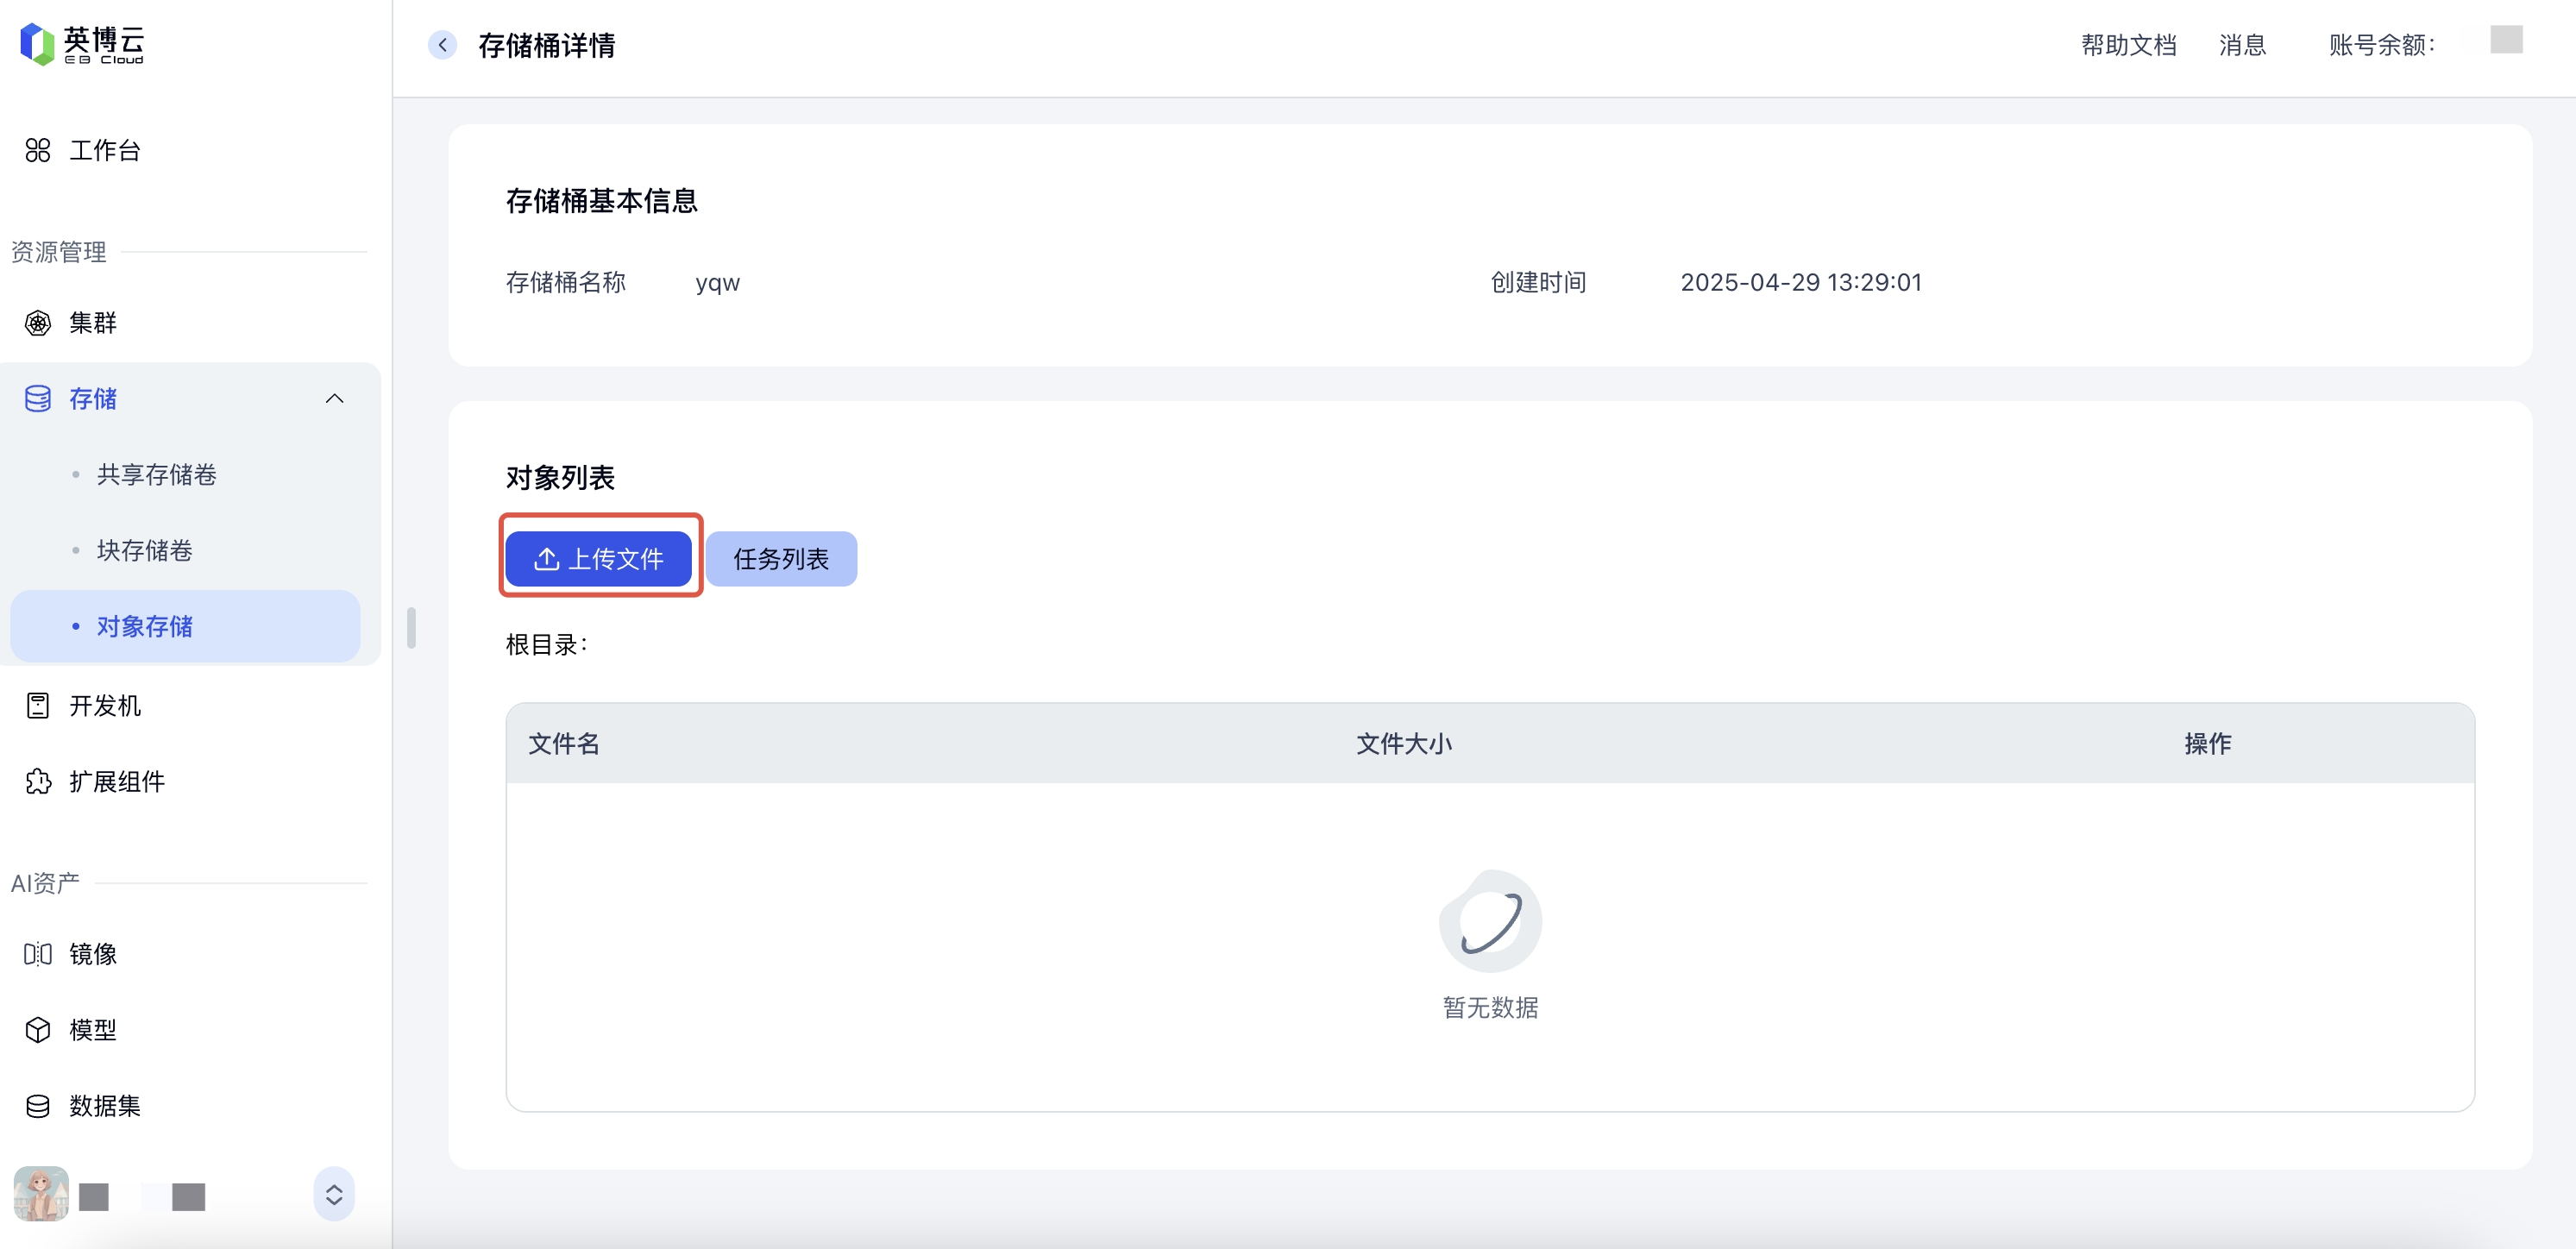2576x1249 pixels.
Task: Click the 扩展组件 puzzle icon
Action: [38, 782]
